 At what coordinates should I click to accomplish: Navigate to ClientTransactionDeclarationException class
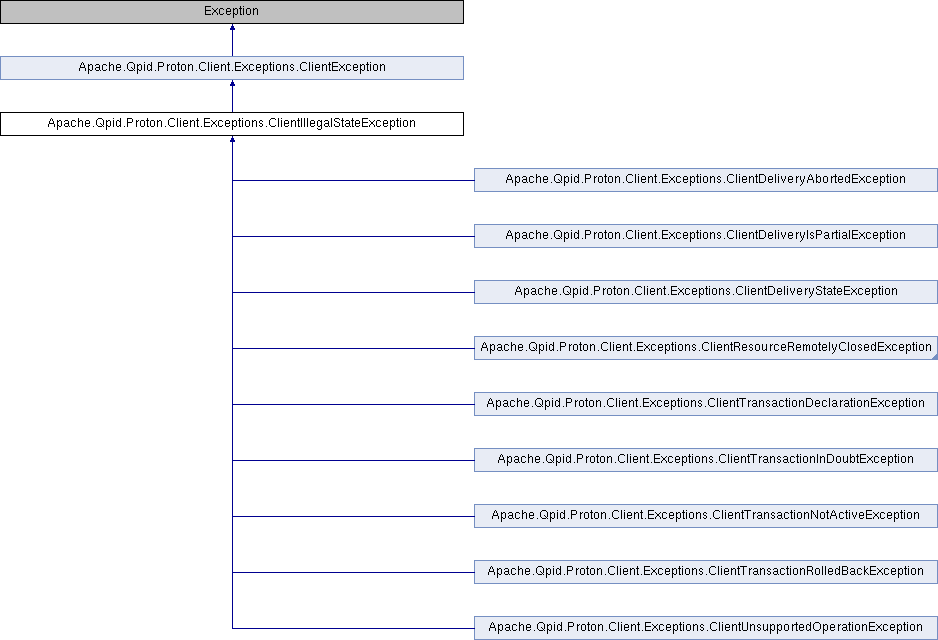point(705,404)
